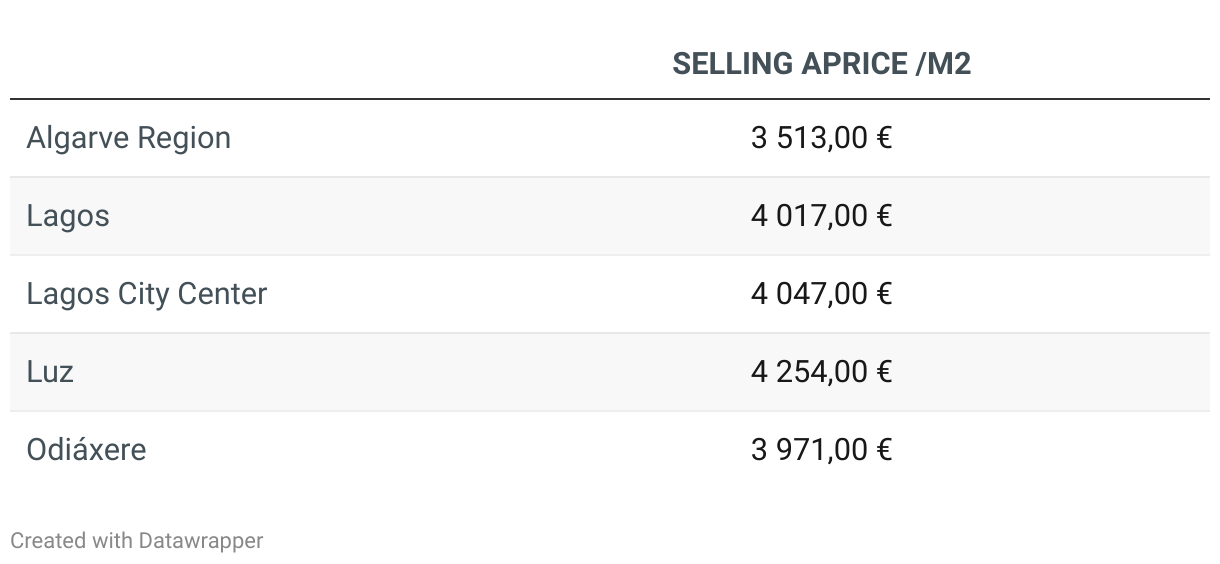Select the 4 254,00 price number
The height and width of the screenshot is (564, 1220).
click(x=809, y=372)
